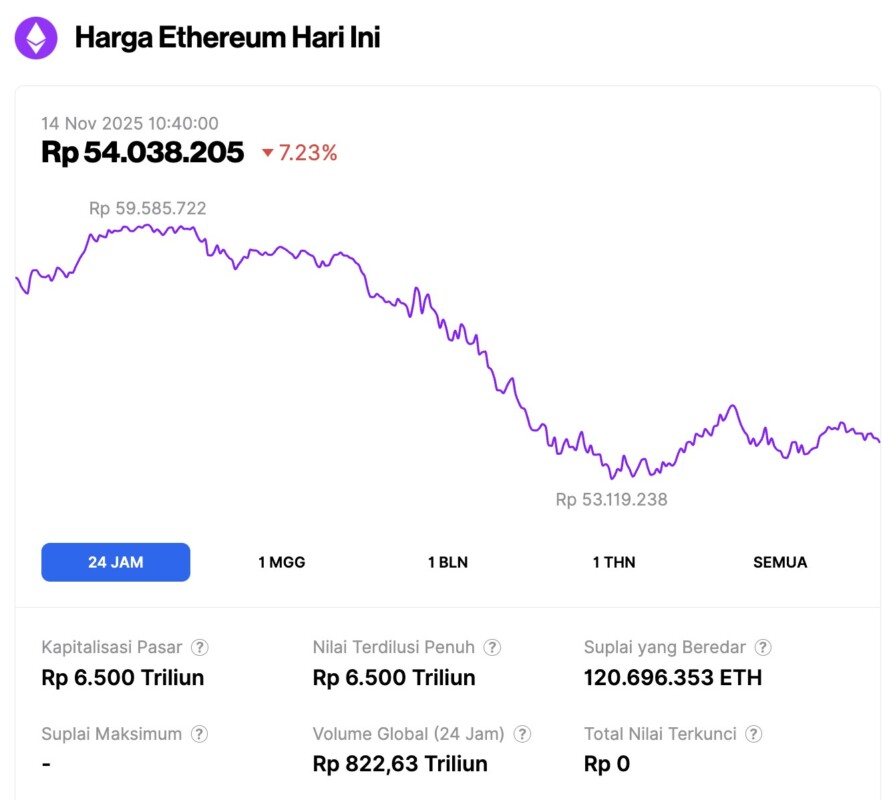The image size is (883, 800).
Task: Open Suplai yang Beredar info icon
Action: click(763, 648)
